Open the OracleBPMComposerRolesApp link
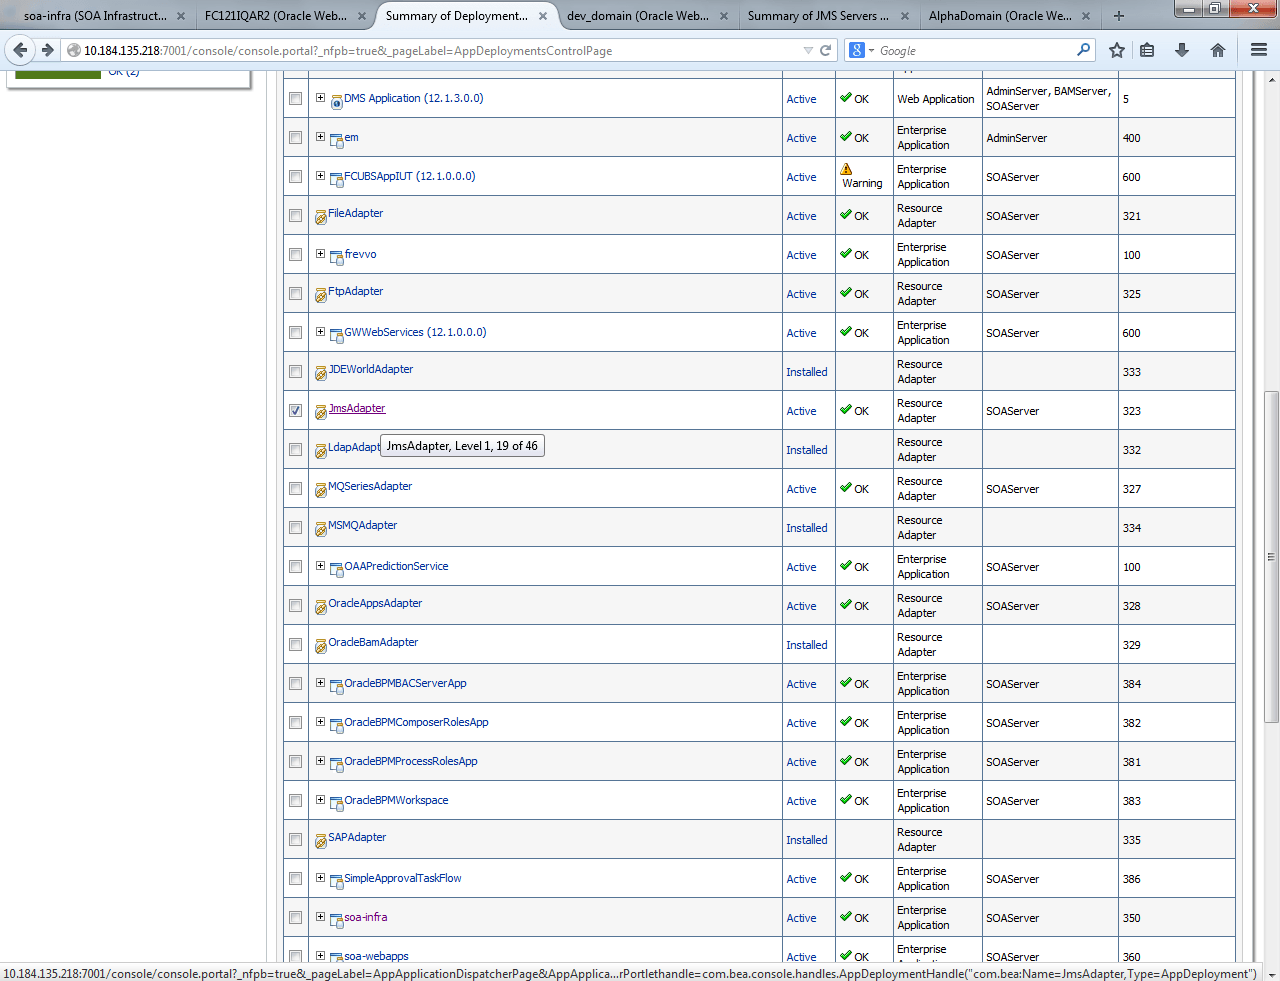The width and height of the screenshot is (1280, 981). (416, 722)
